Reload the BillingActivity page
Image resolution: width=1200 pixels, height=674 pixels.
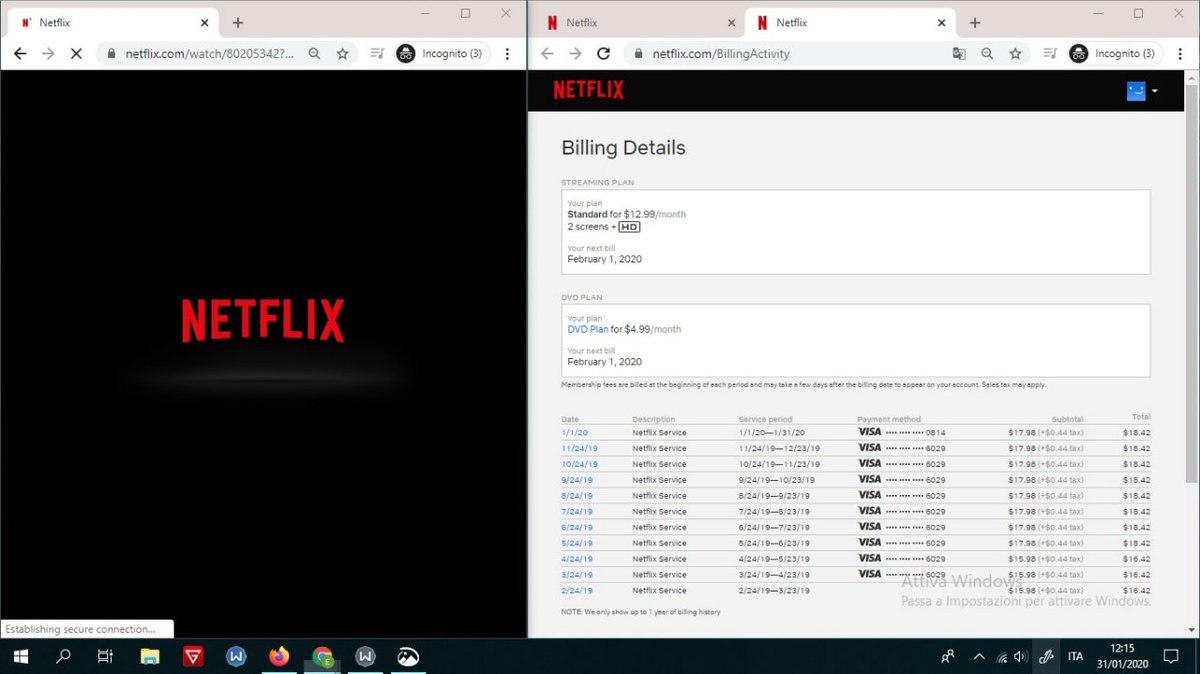click(x=603, y=53)
